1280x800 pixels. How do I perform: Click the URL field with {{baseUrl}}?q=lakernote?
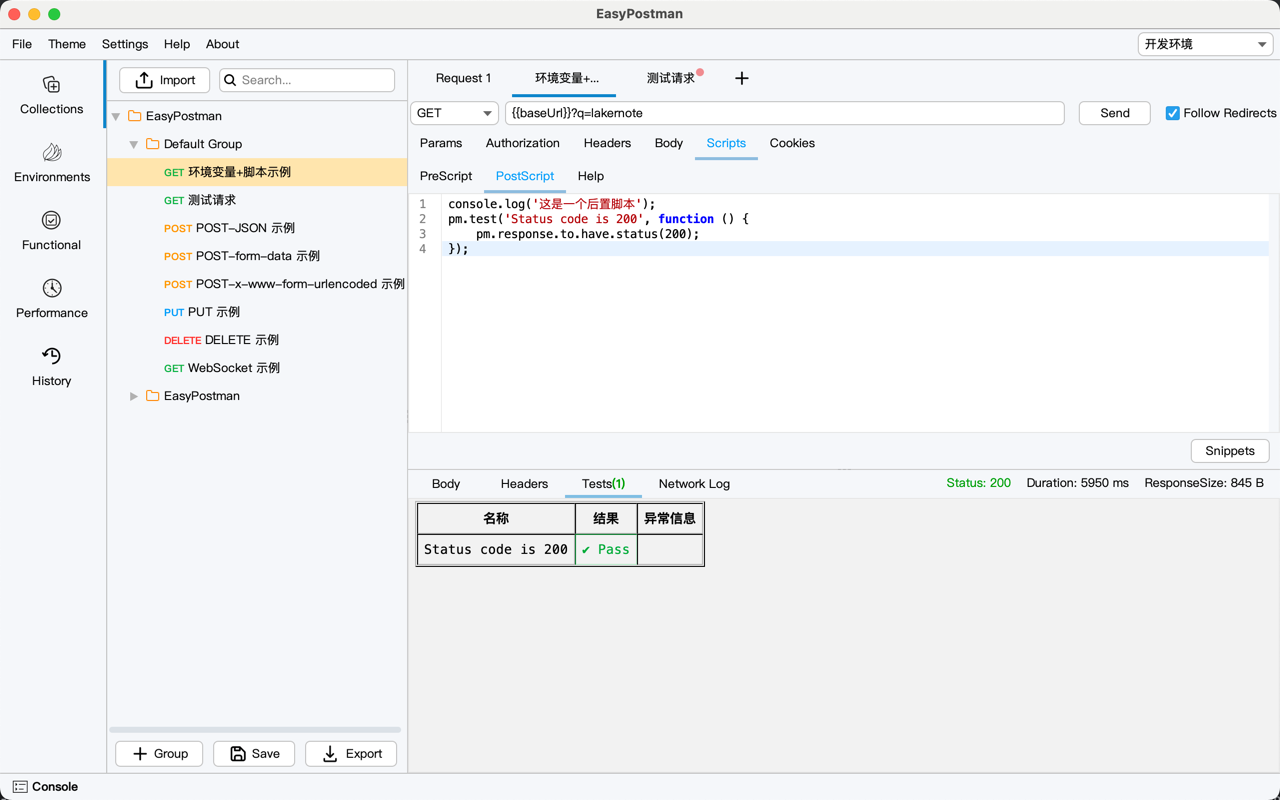click(x=785, y=113)
